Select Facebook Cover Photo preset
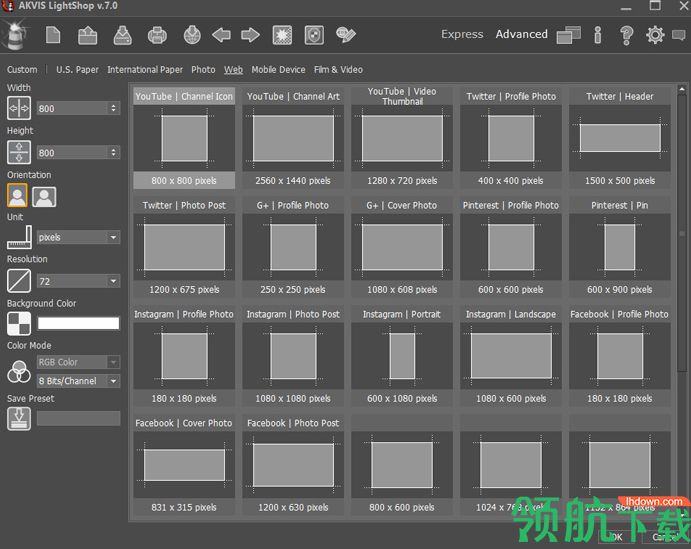 coord(184,465)
